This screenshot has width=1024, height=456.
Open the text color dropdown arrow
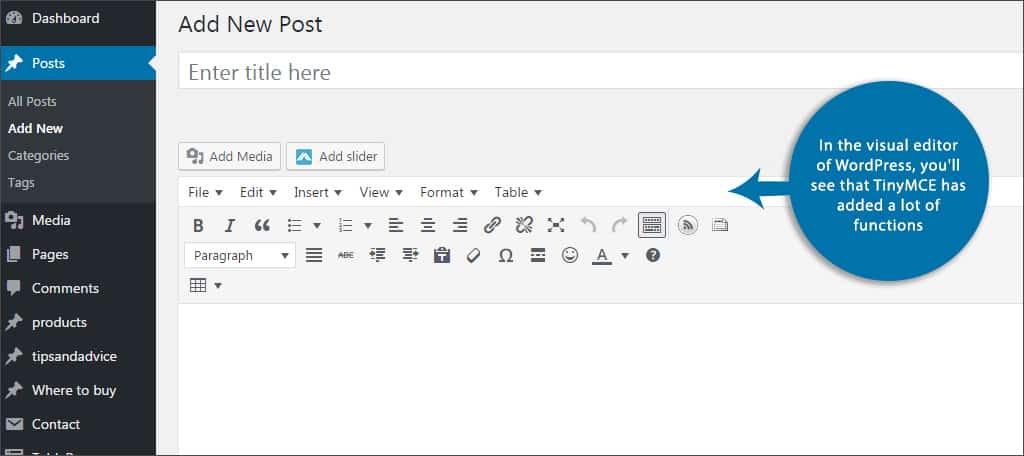[624, 256]
